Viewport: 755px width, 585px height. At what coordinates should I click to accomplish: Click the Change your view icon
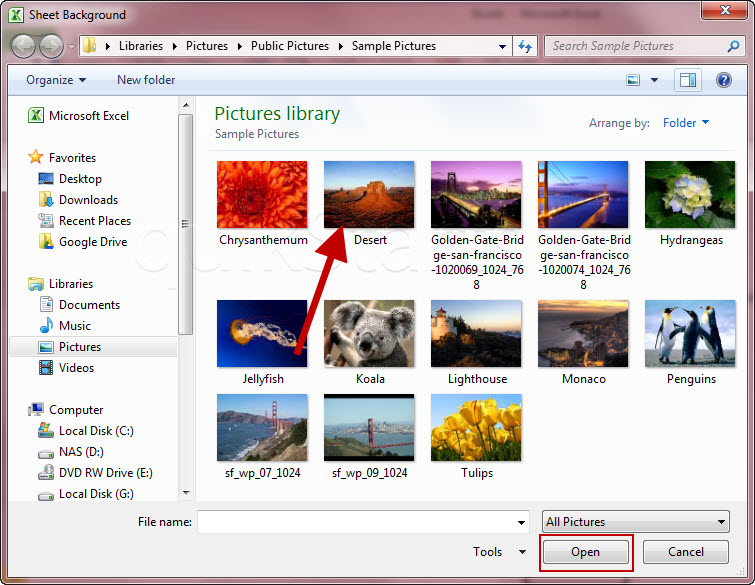click(633, 80)
